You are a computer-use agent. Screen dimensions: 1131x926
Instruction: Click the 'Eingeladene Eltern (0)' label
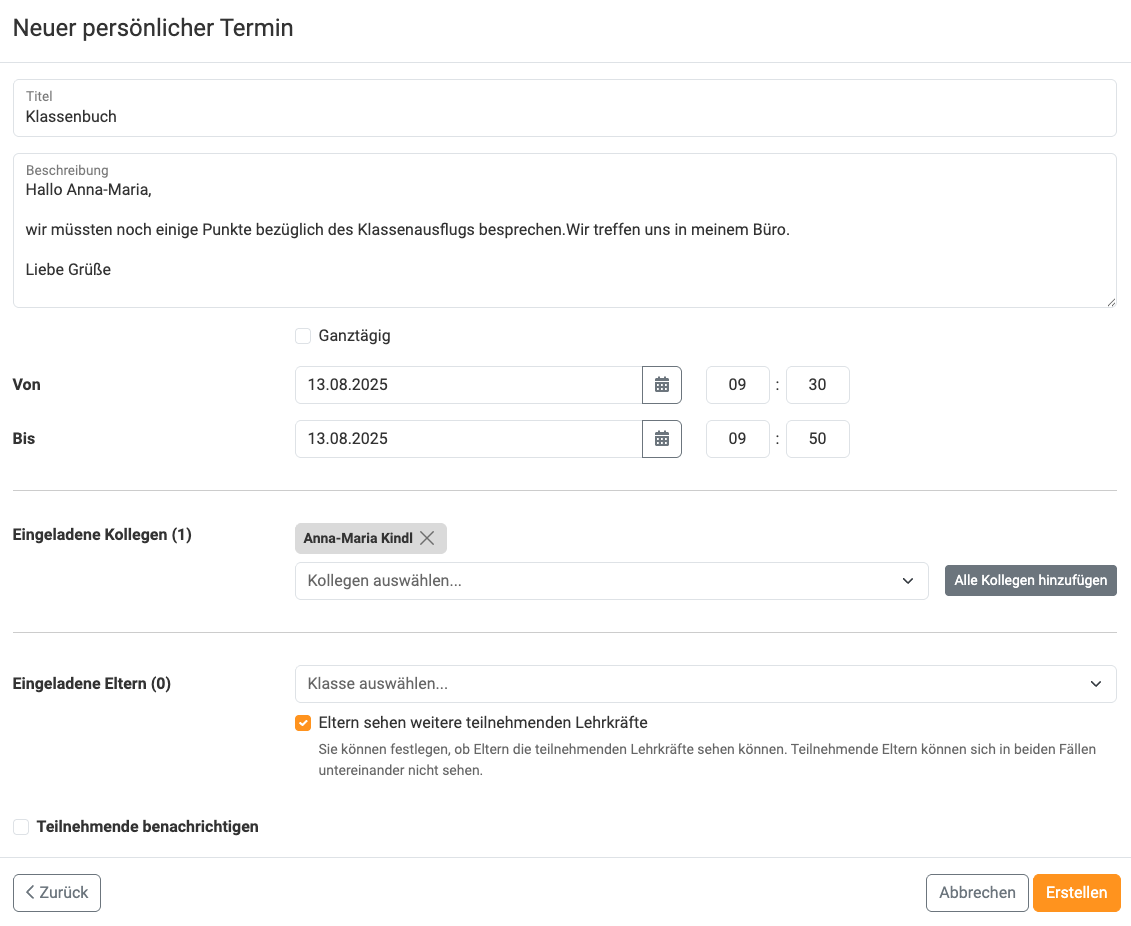pos(92,684)
